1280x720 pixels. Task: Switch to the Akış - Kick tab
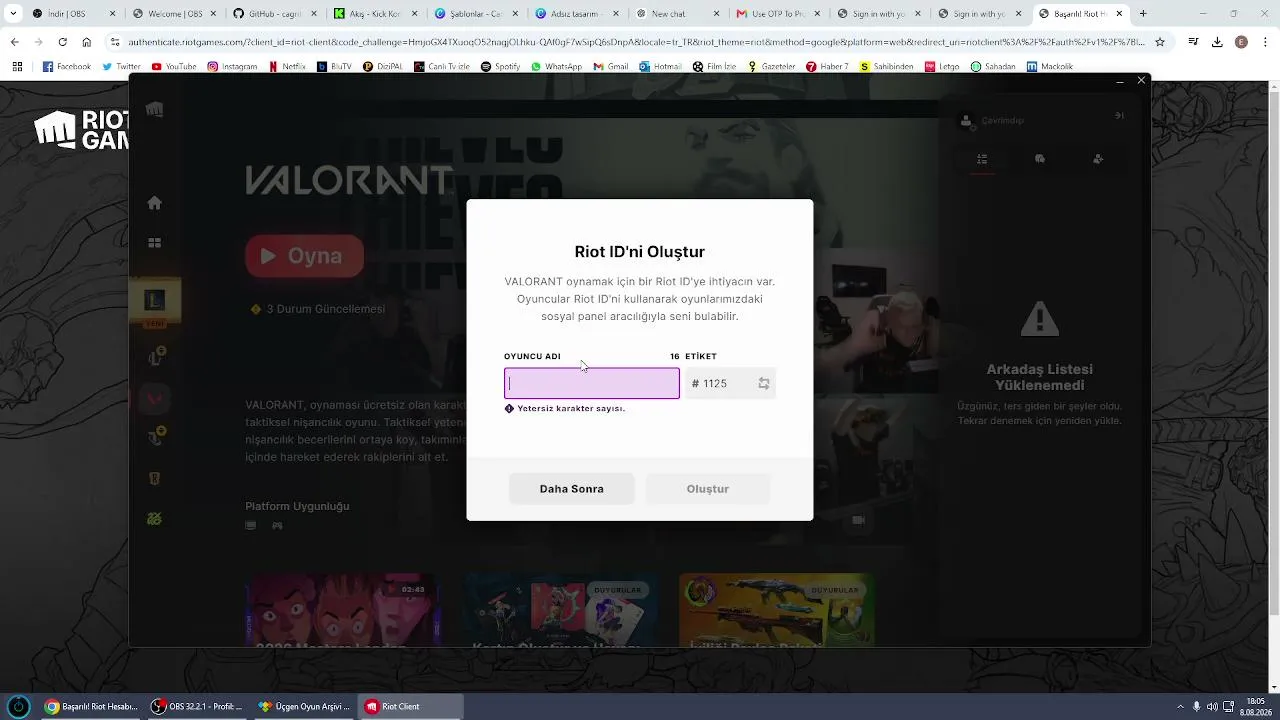click(378, 14)
